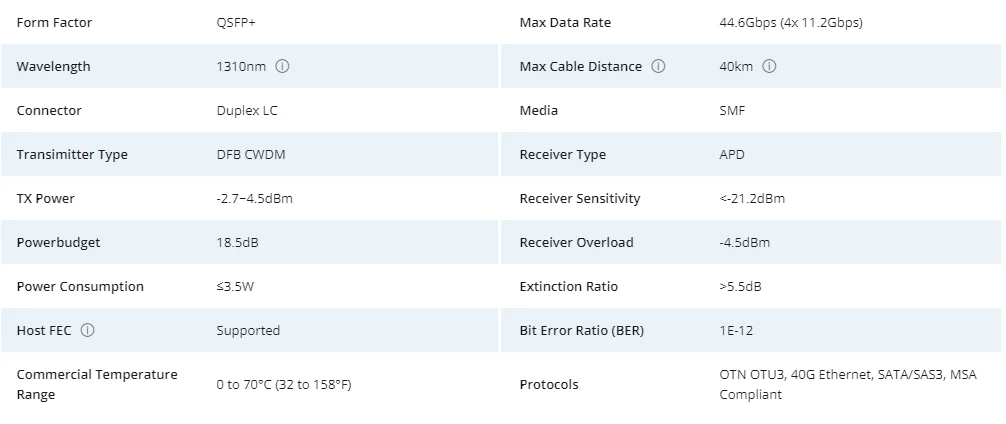Click the APD receiver type value
This screenshot has height=424, width=1006.
732,155
